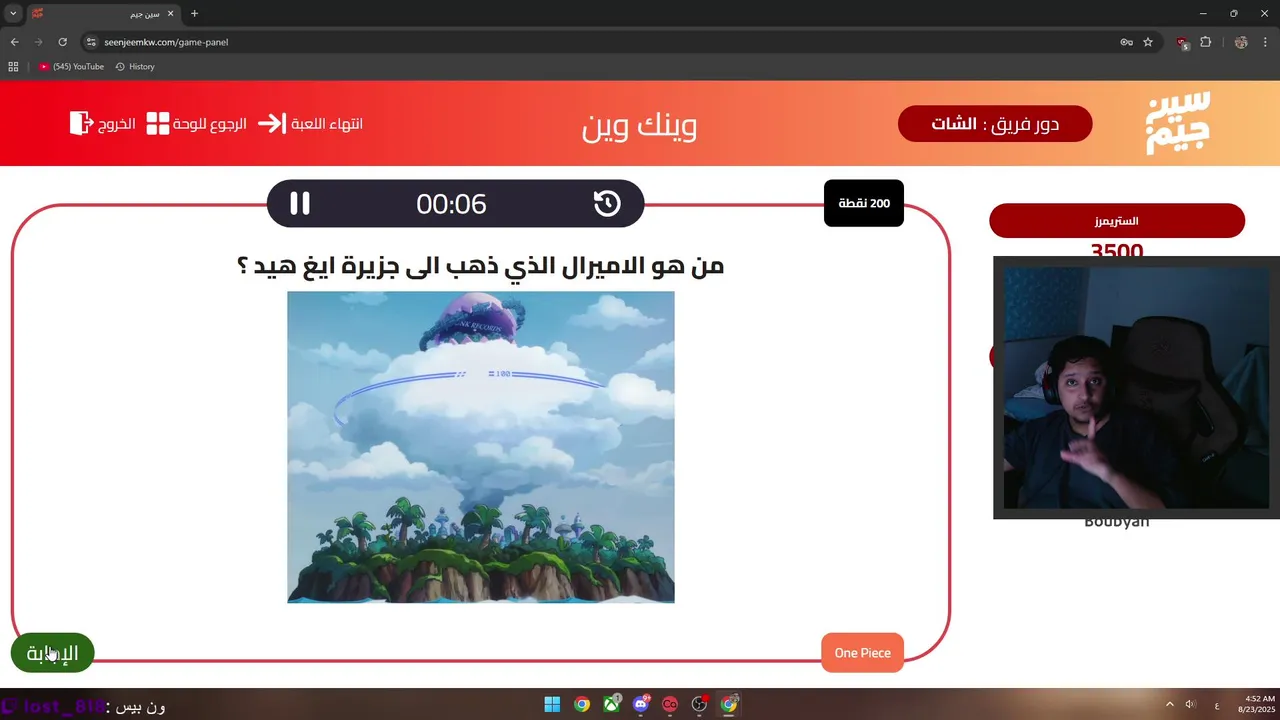Open the Egghead island question image
Image resolution: width=1280 pixels, height=720 pixels.
click(x=481, y=447)
